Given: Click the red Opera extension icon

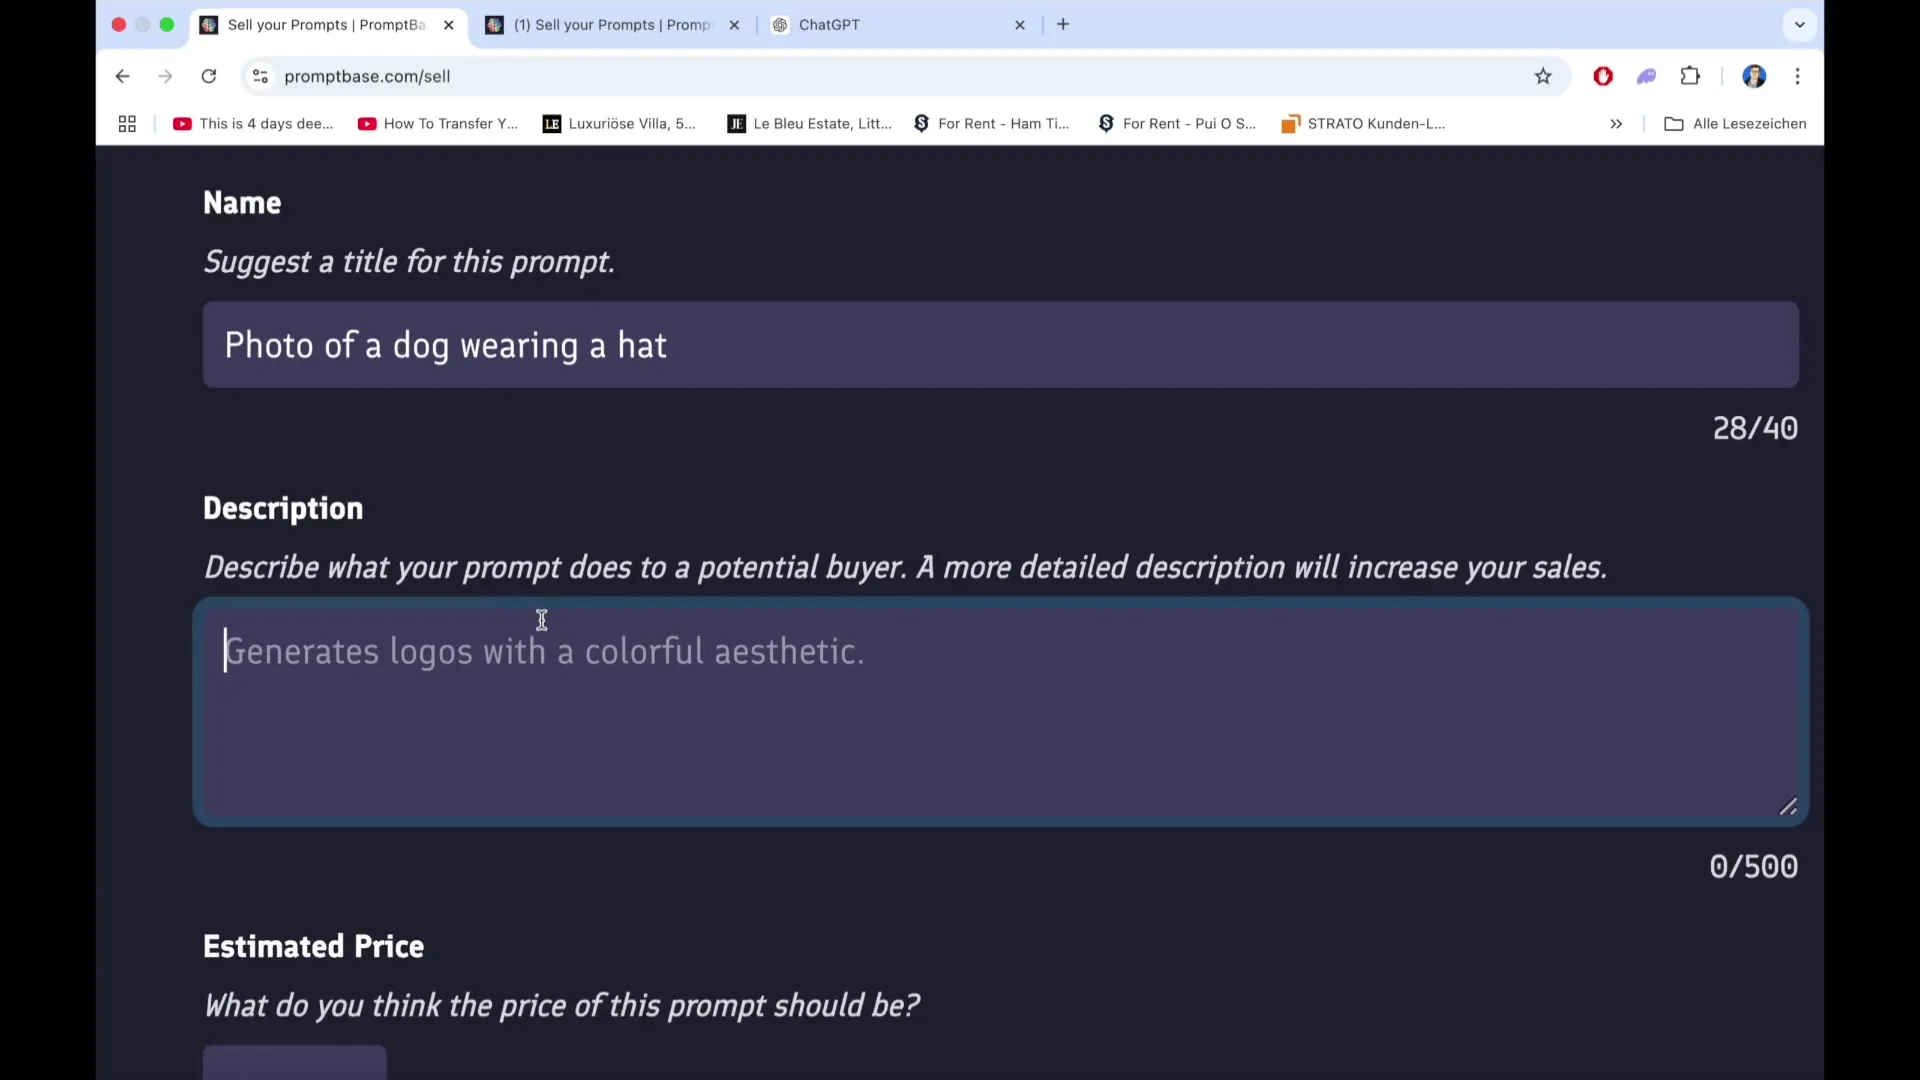Looking at the screenshot, I should tap(1603, 76).
